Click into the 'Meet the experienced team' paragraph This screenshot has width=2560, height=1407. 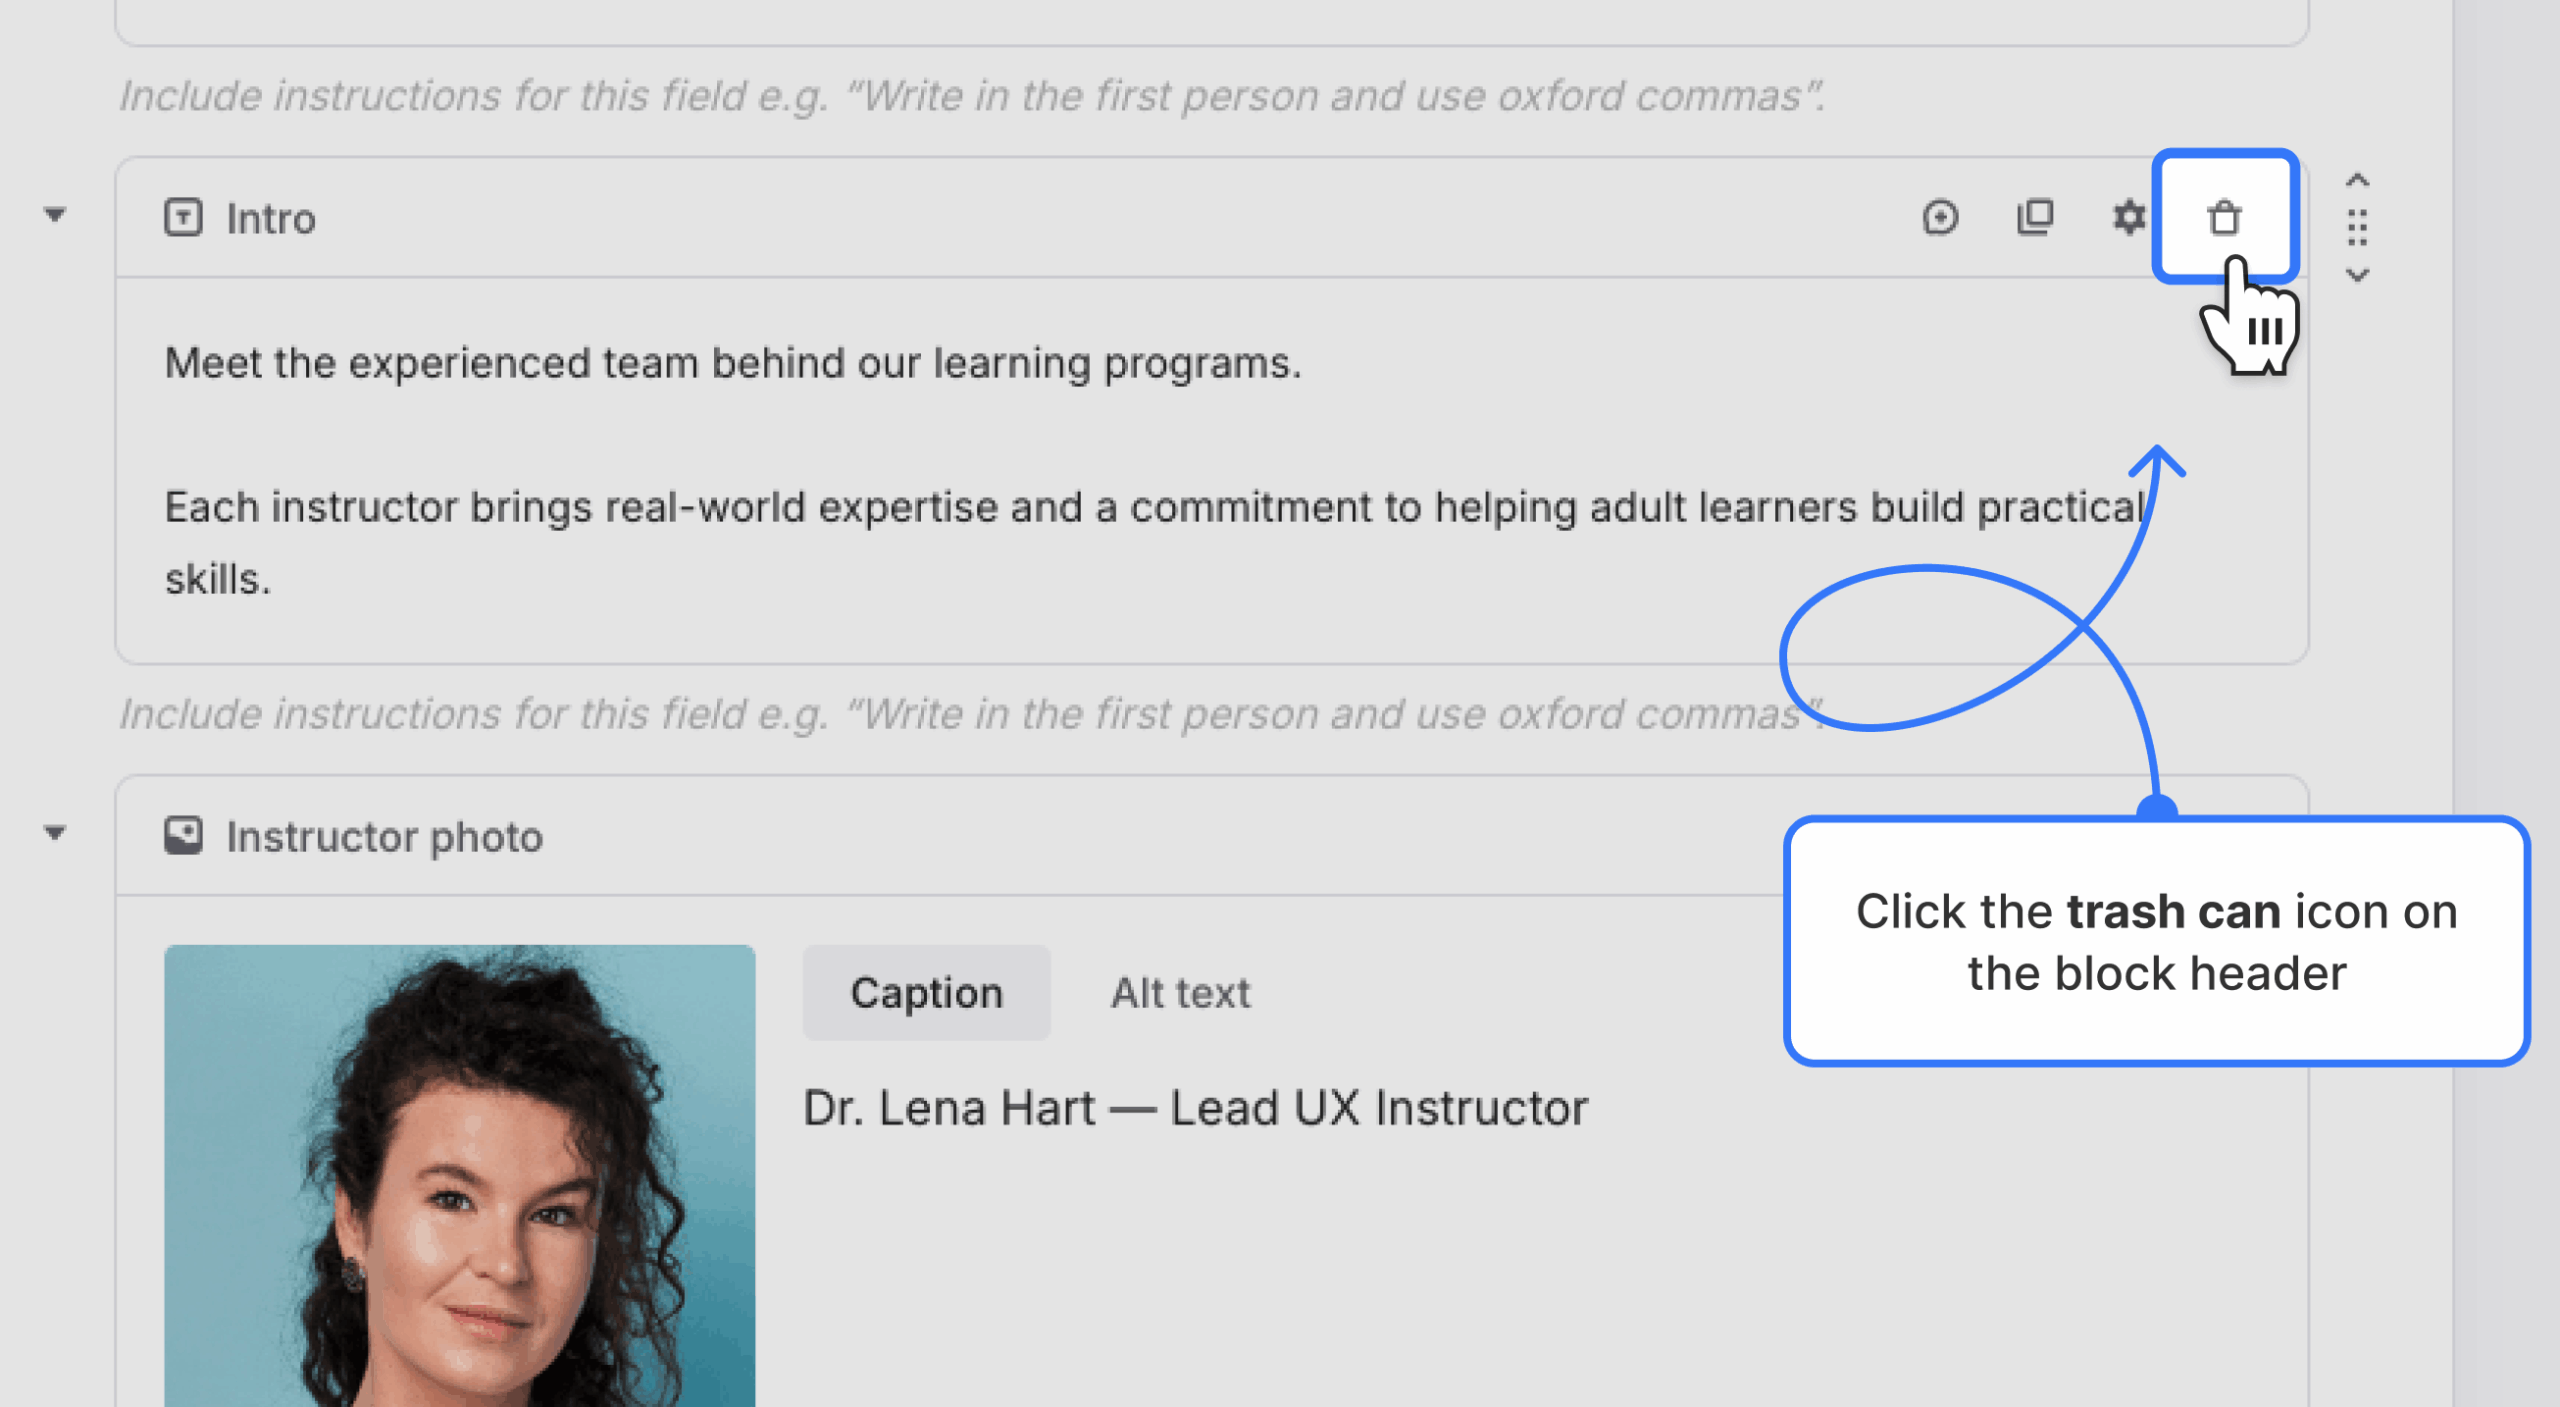pos(733,363)
